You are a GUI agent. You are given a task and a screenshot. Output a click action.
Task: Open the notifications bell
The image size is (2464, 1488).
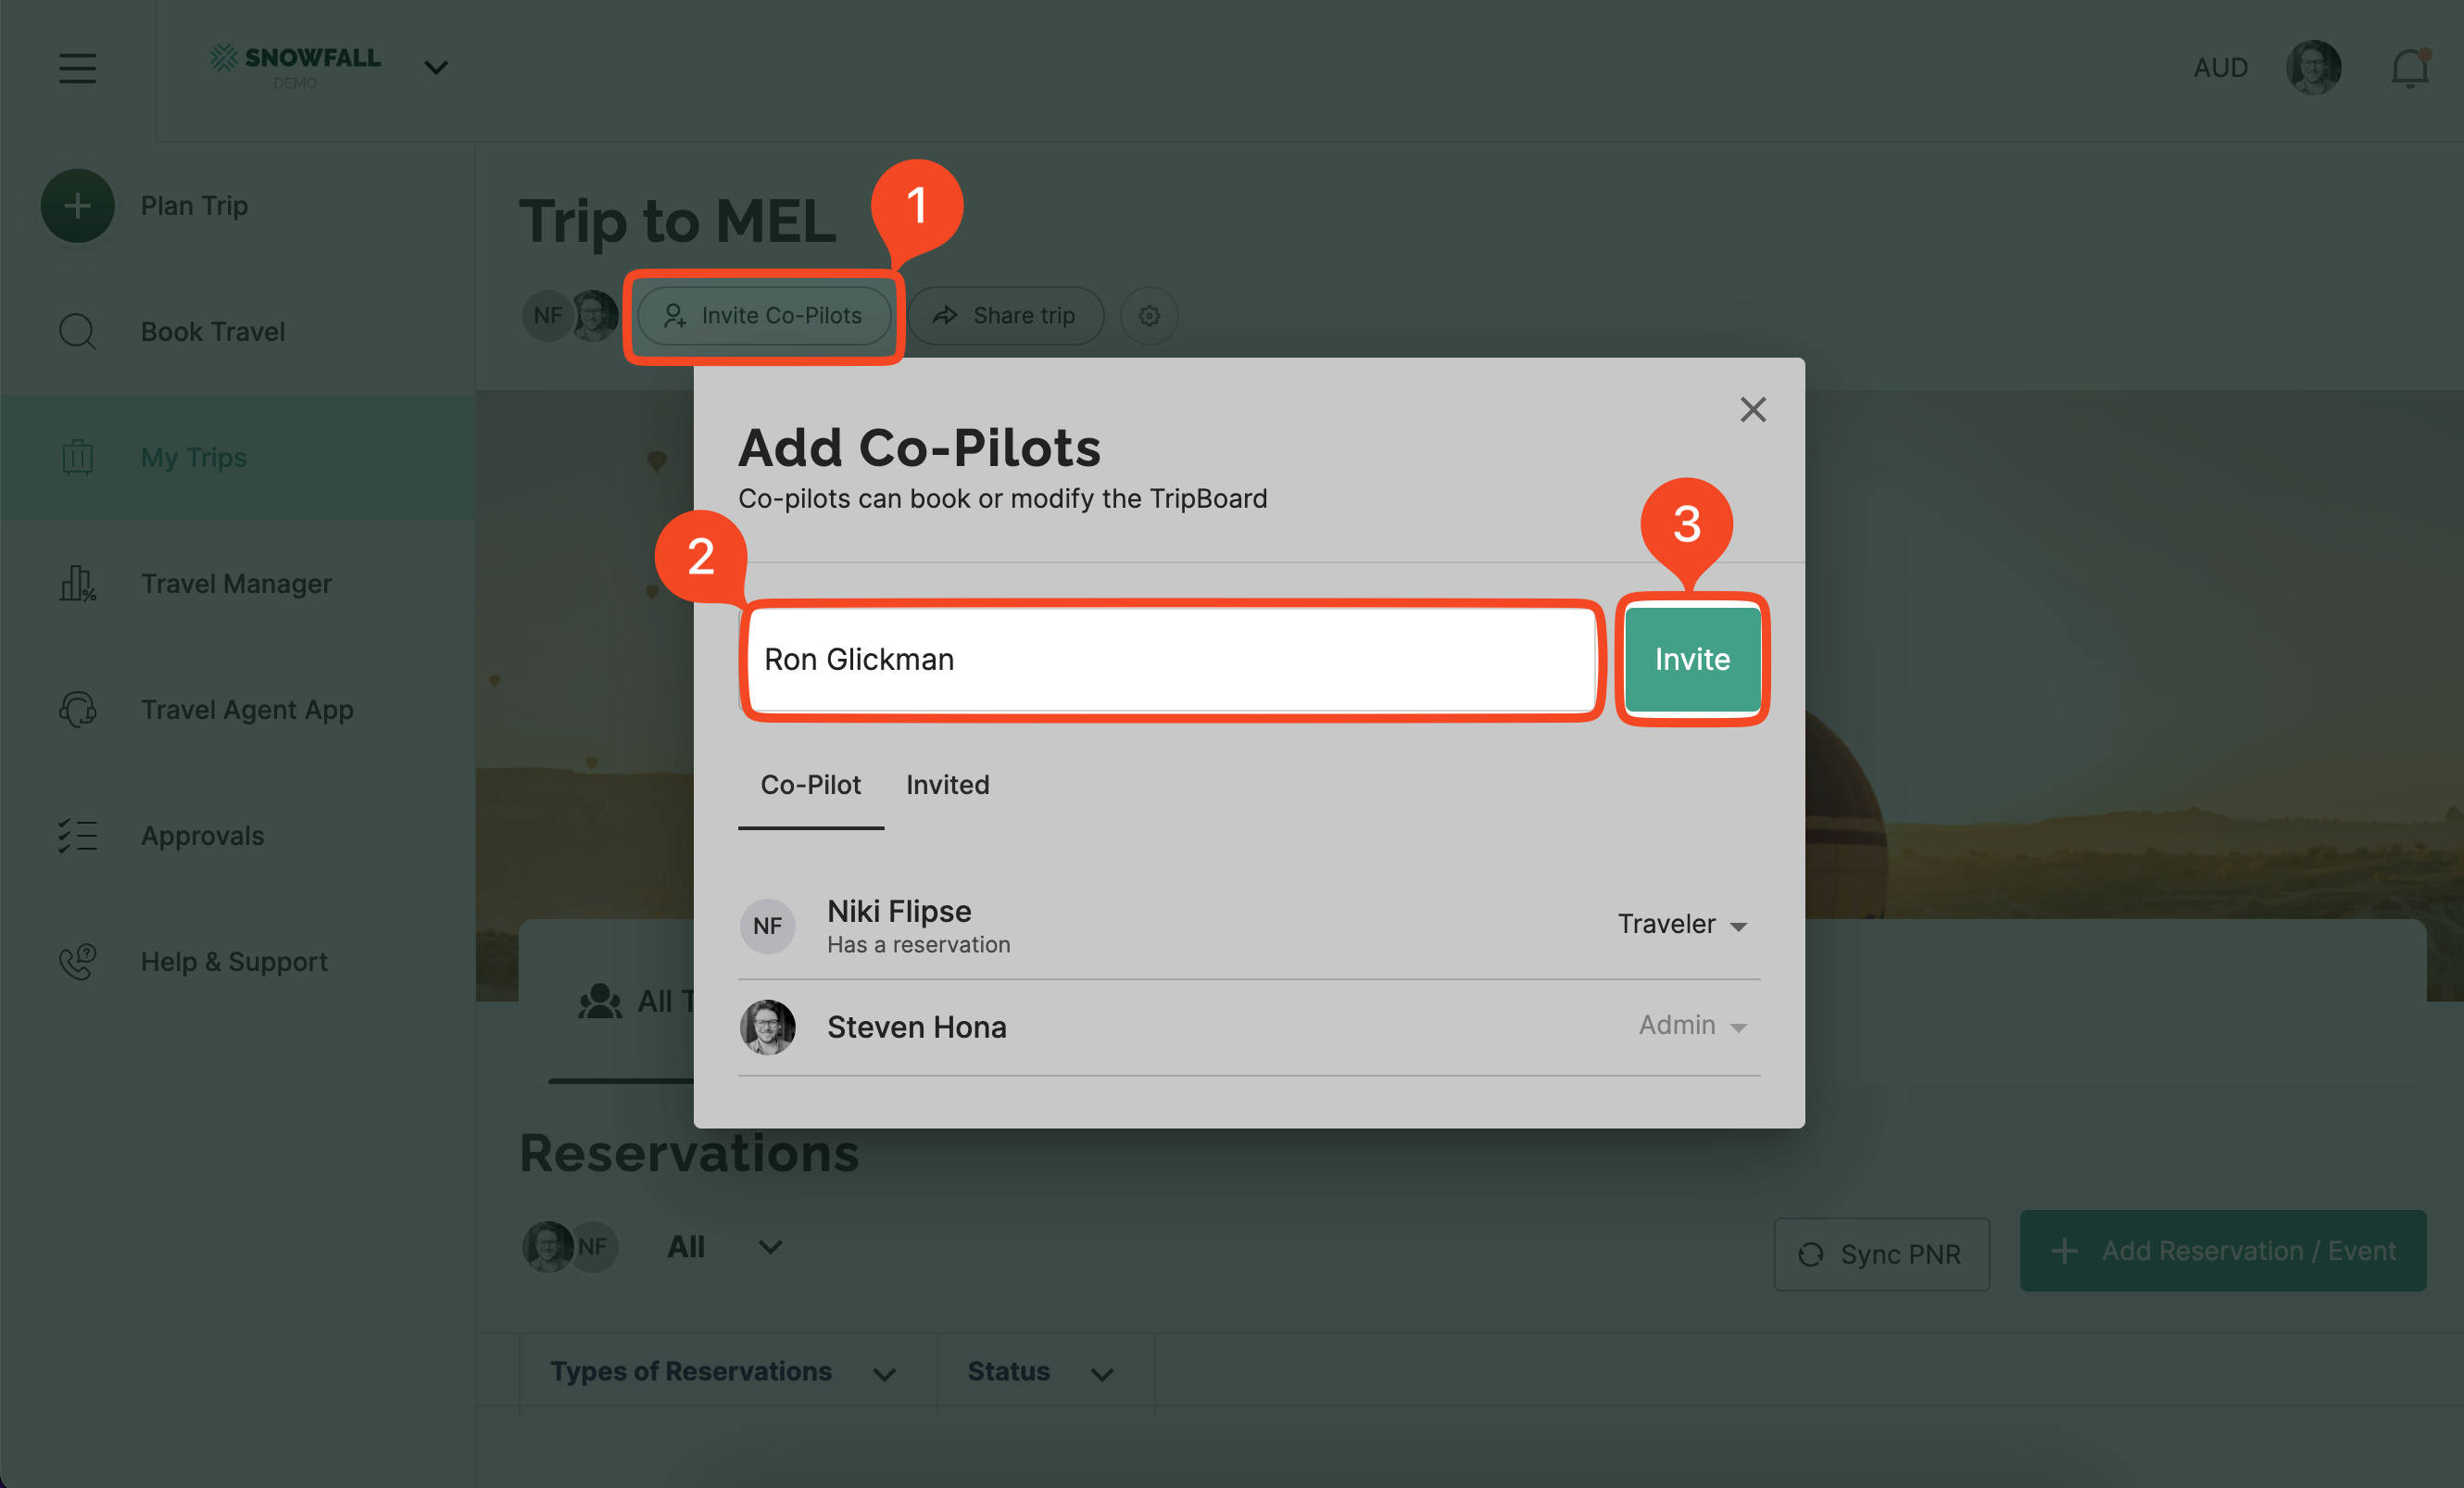coord(2409,68)
